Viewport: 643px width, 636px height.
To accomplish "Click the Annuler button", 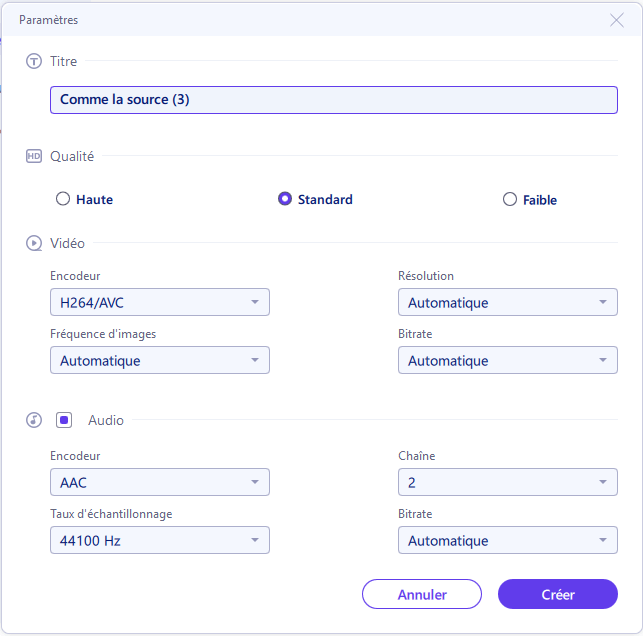I will coord(422,594).
